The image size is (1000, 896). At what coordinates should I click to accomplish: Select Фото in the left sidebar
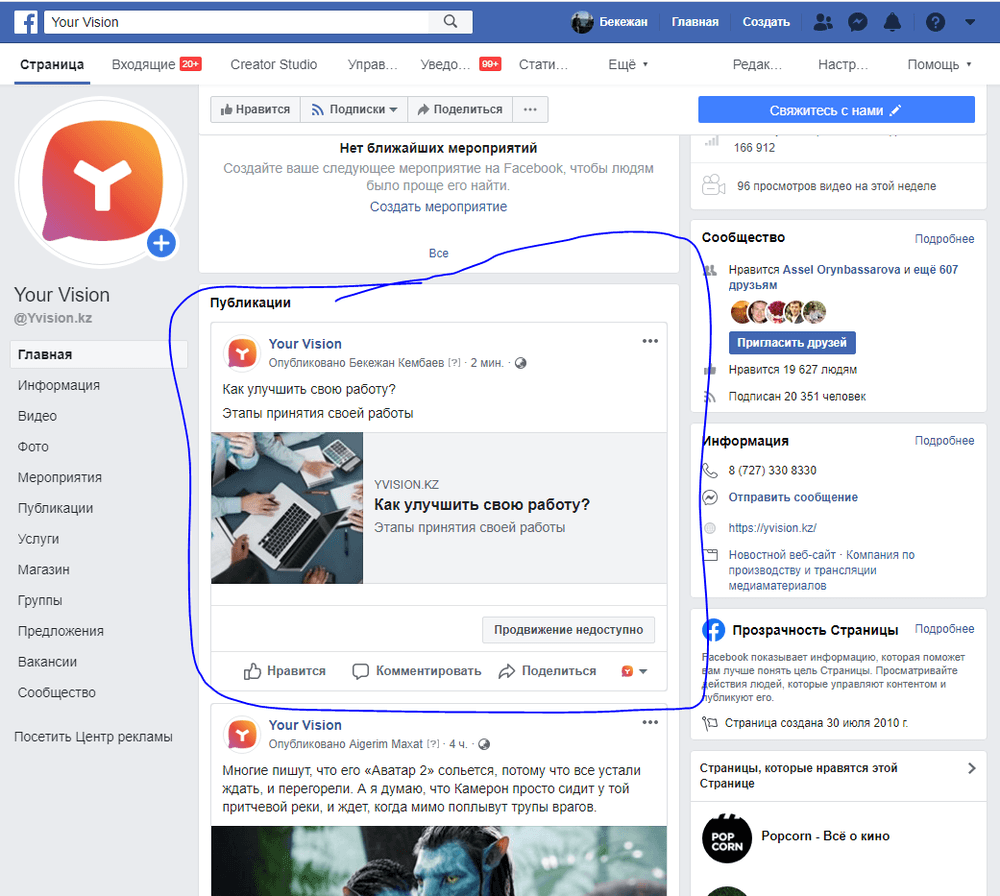click(x=33, y=446)
